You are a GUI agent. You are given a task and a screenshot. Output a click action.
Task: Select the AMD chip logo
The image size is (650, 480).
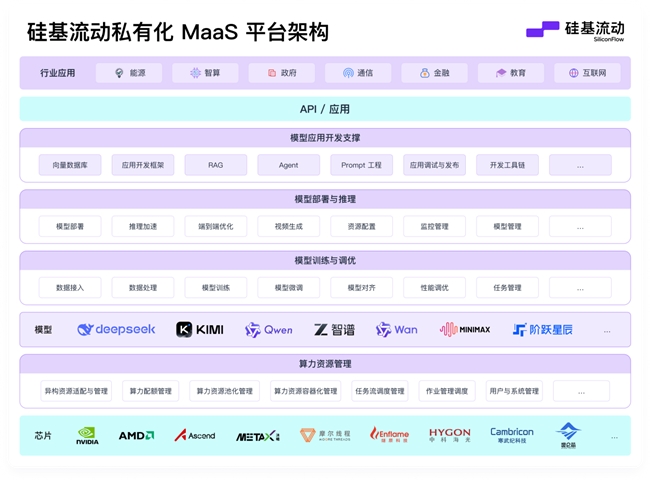pos(136,436)
